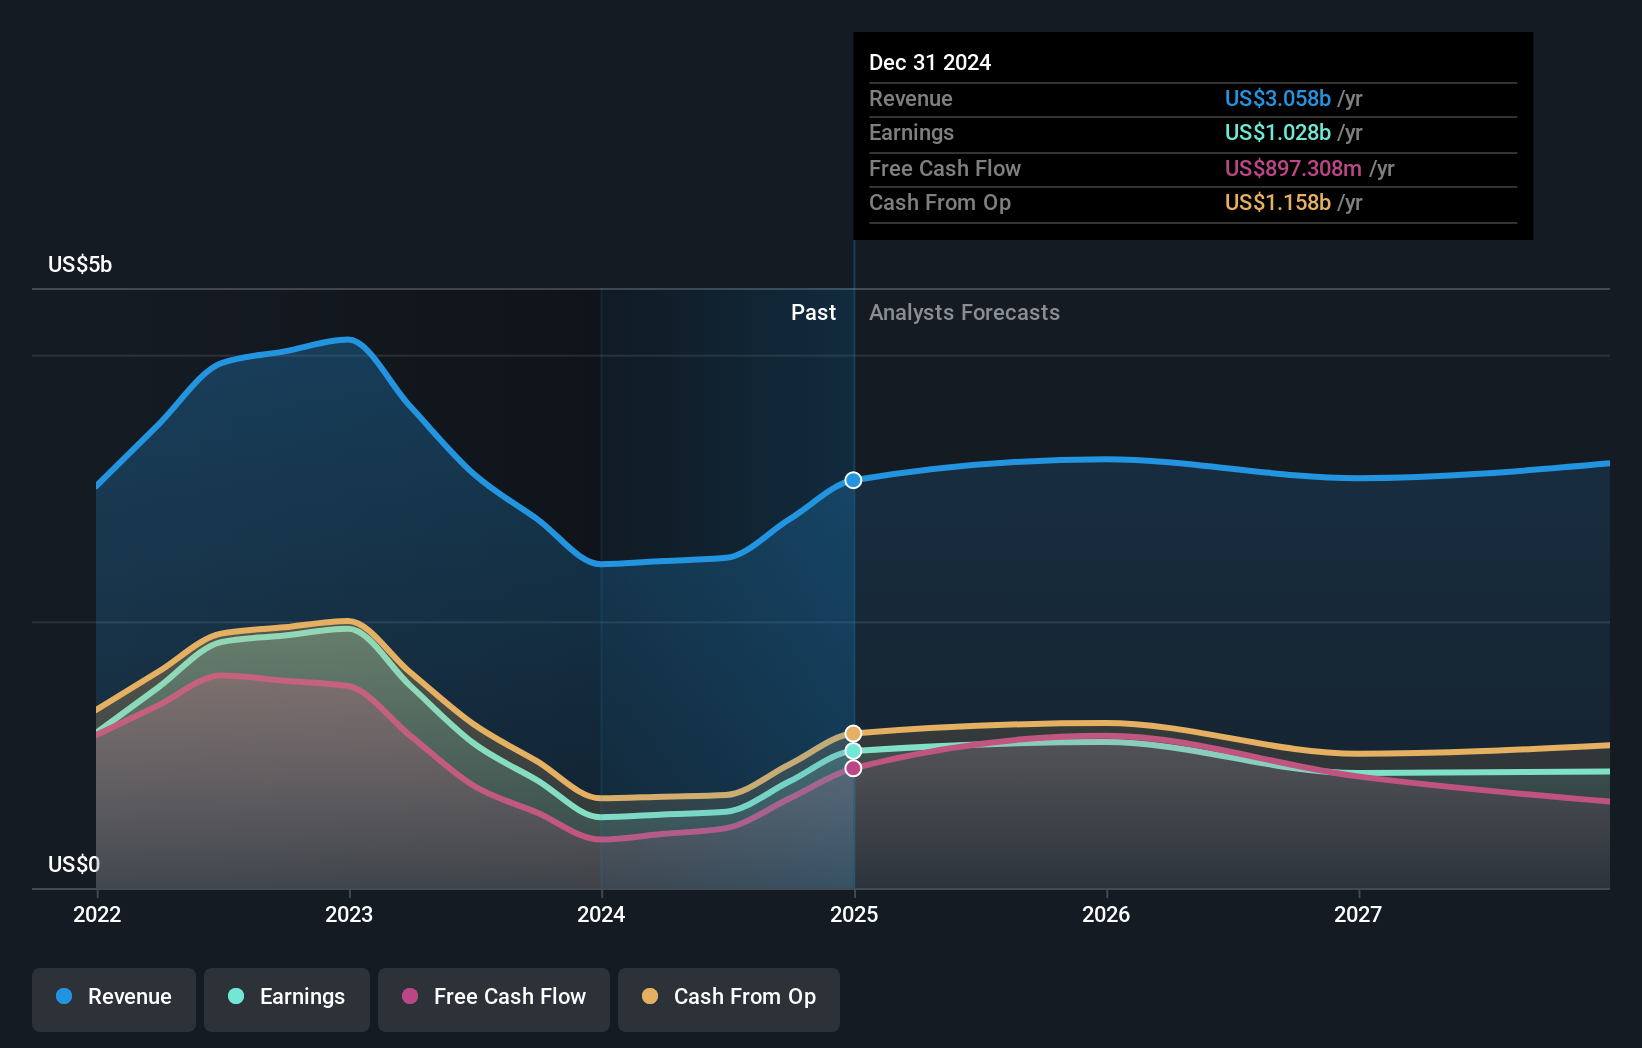This screenshot has width=1642, height=1048.
Task: Click the yellow Cash From Op dot icon
Action: 649,997
